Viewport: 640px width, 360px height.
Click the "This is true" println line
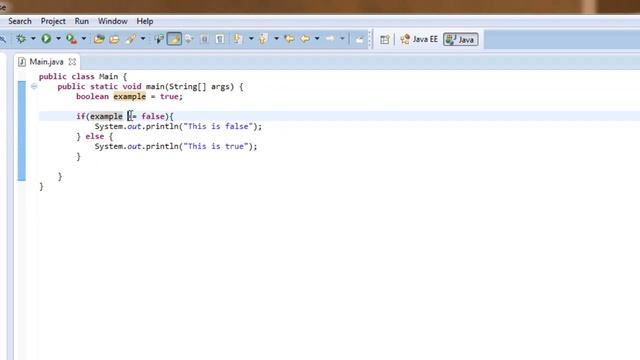tap(176, 146)
